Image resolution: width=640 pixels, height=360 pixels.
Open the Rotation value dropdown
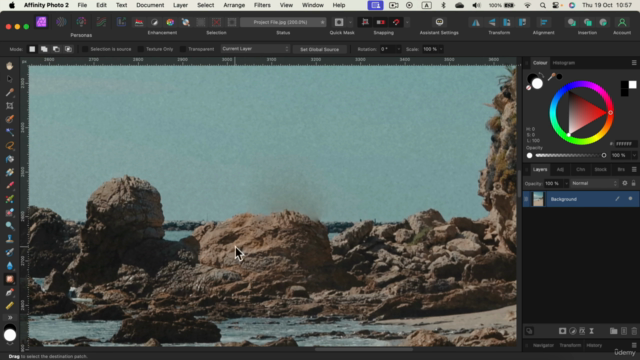pyautogui.click(x=398, y=49)
